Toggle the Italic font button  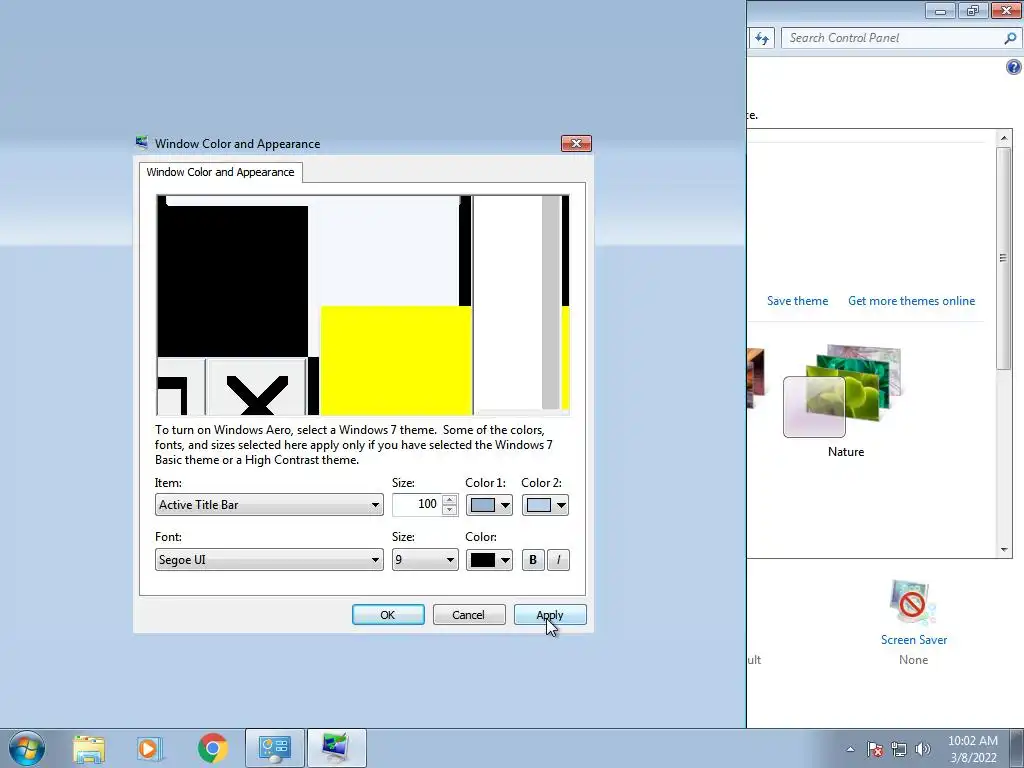[x=558, y=560]
